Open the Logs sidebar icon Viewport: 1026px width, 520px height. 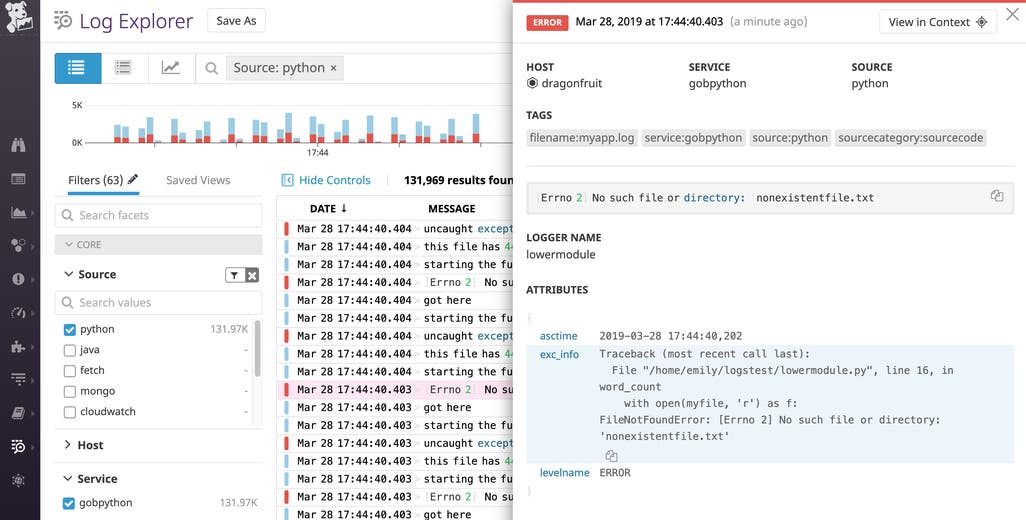point(18,447)
